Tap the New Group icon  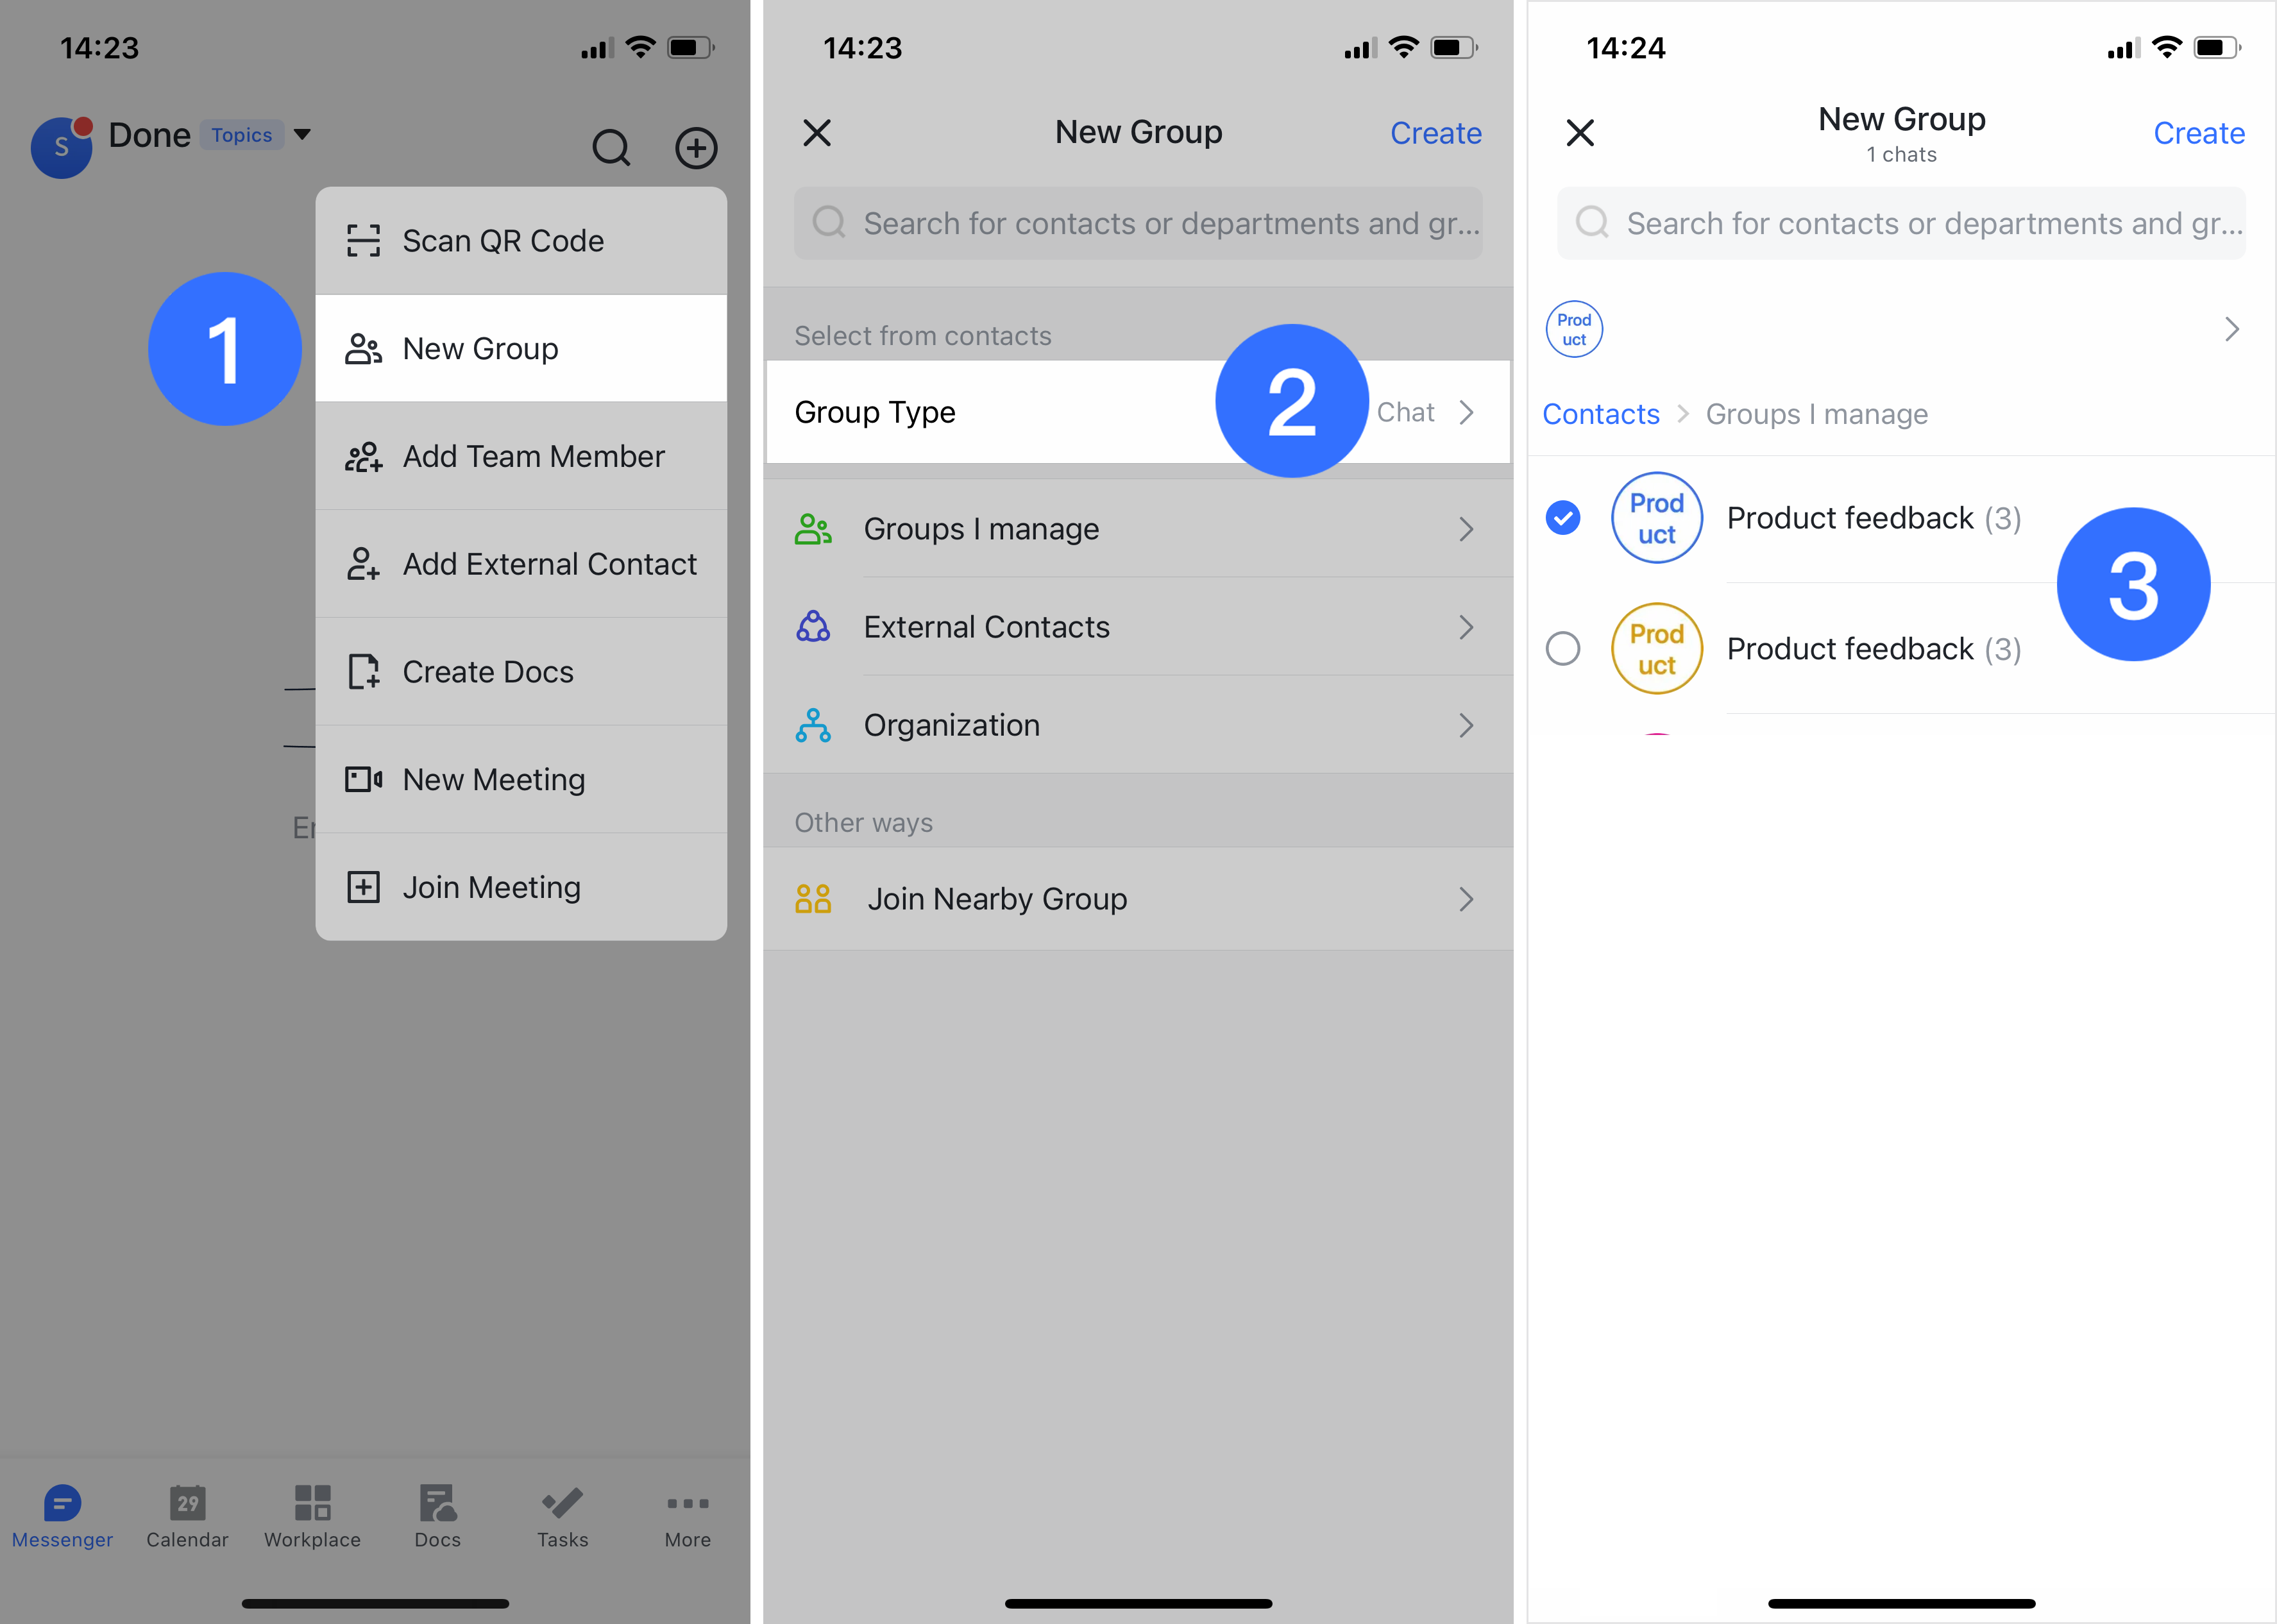pyautogui.click(x=364, y=346)
